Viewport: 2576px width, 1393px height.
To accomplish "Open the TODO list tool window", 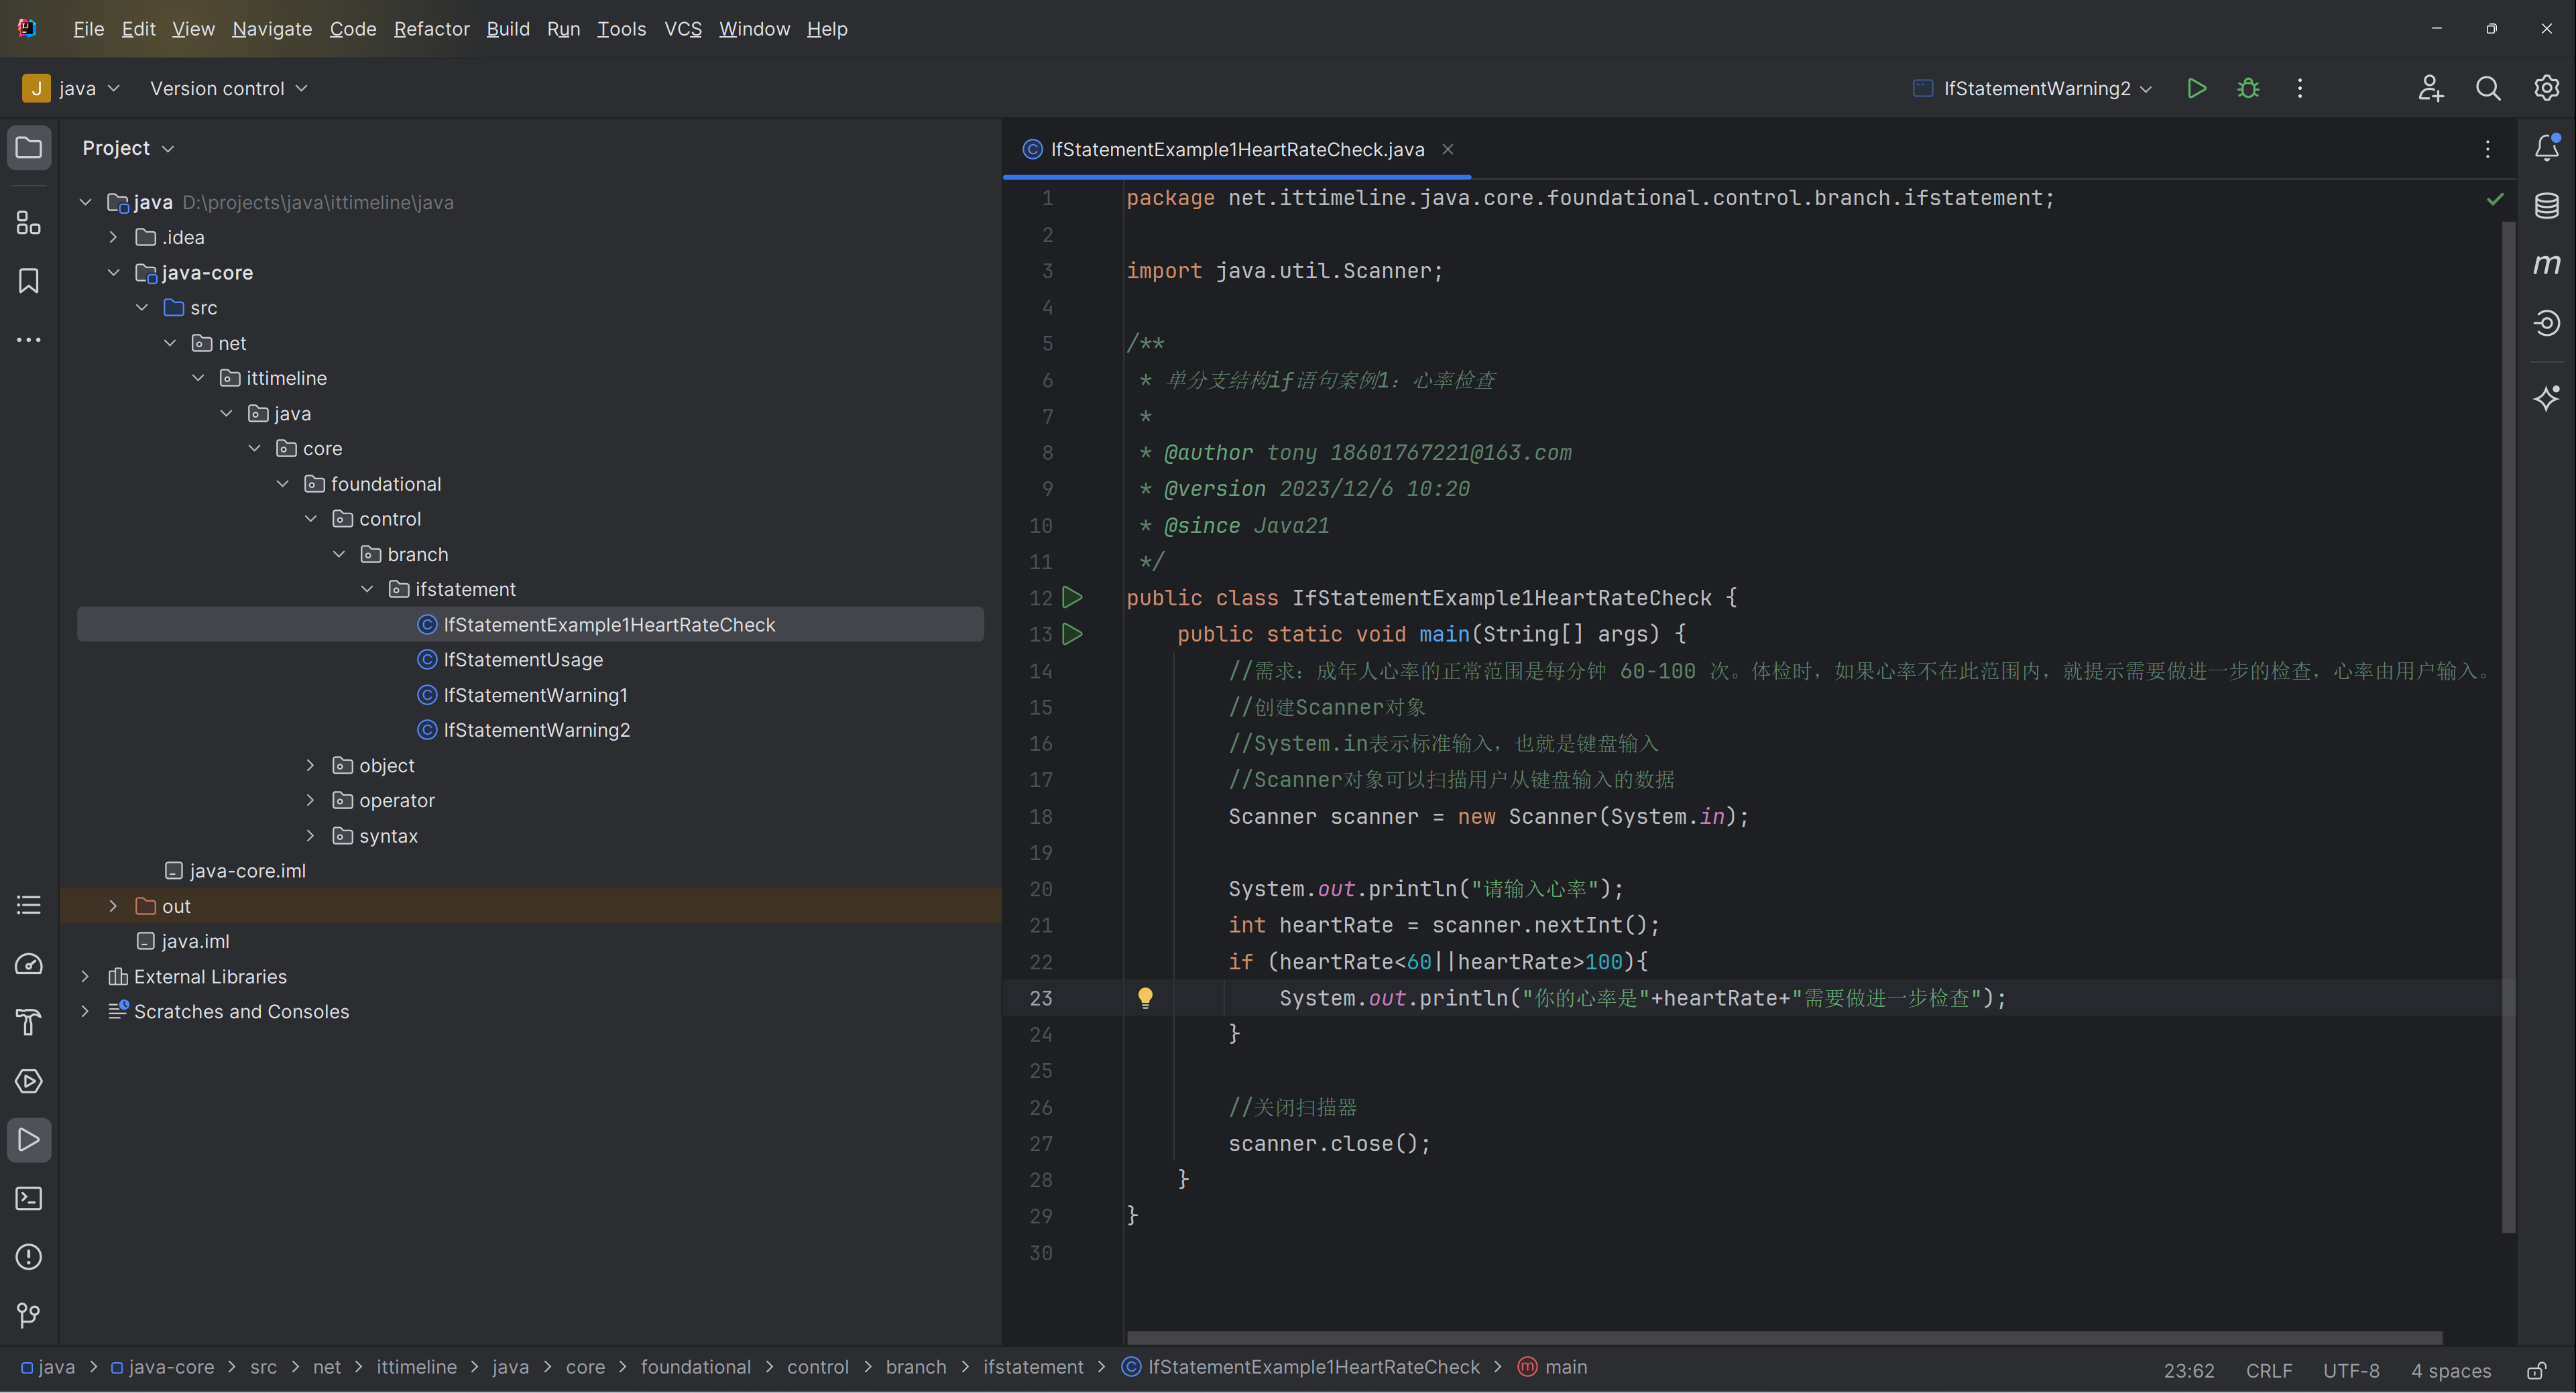I will click(29, 905).
